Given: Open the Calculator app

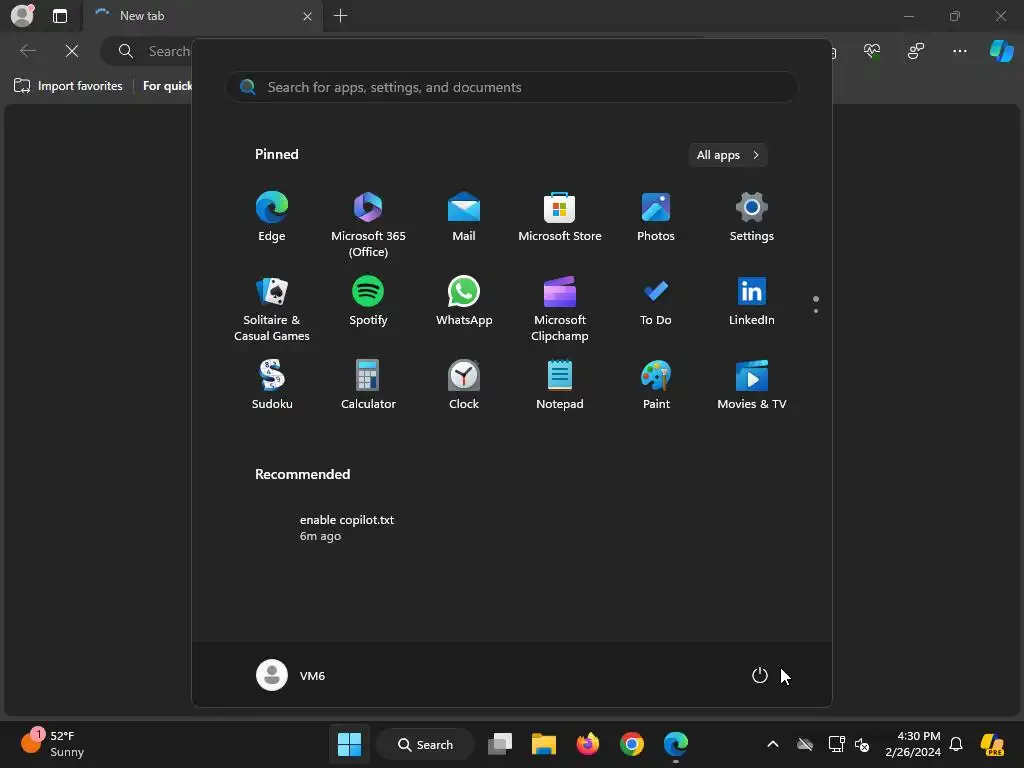Looking at the screenshot, I should 368,385.
